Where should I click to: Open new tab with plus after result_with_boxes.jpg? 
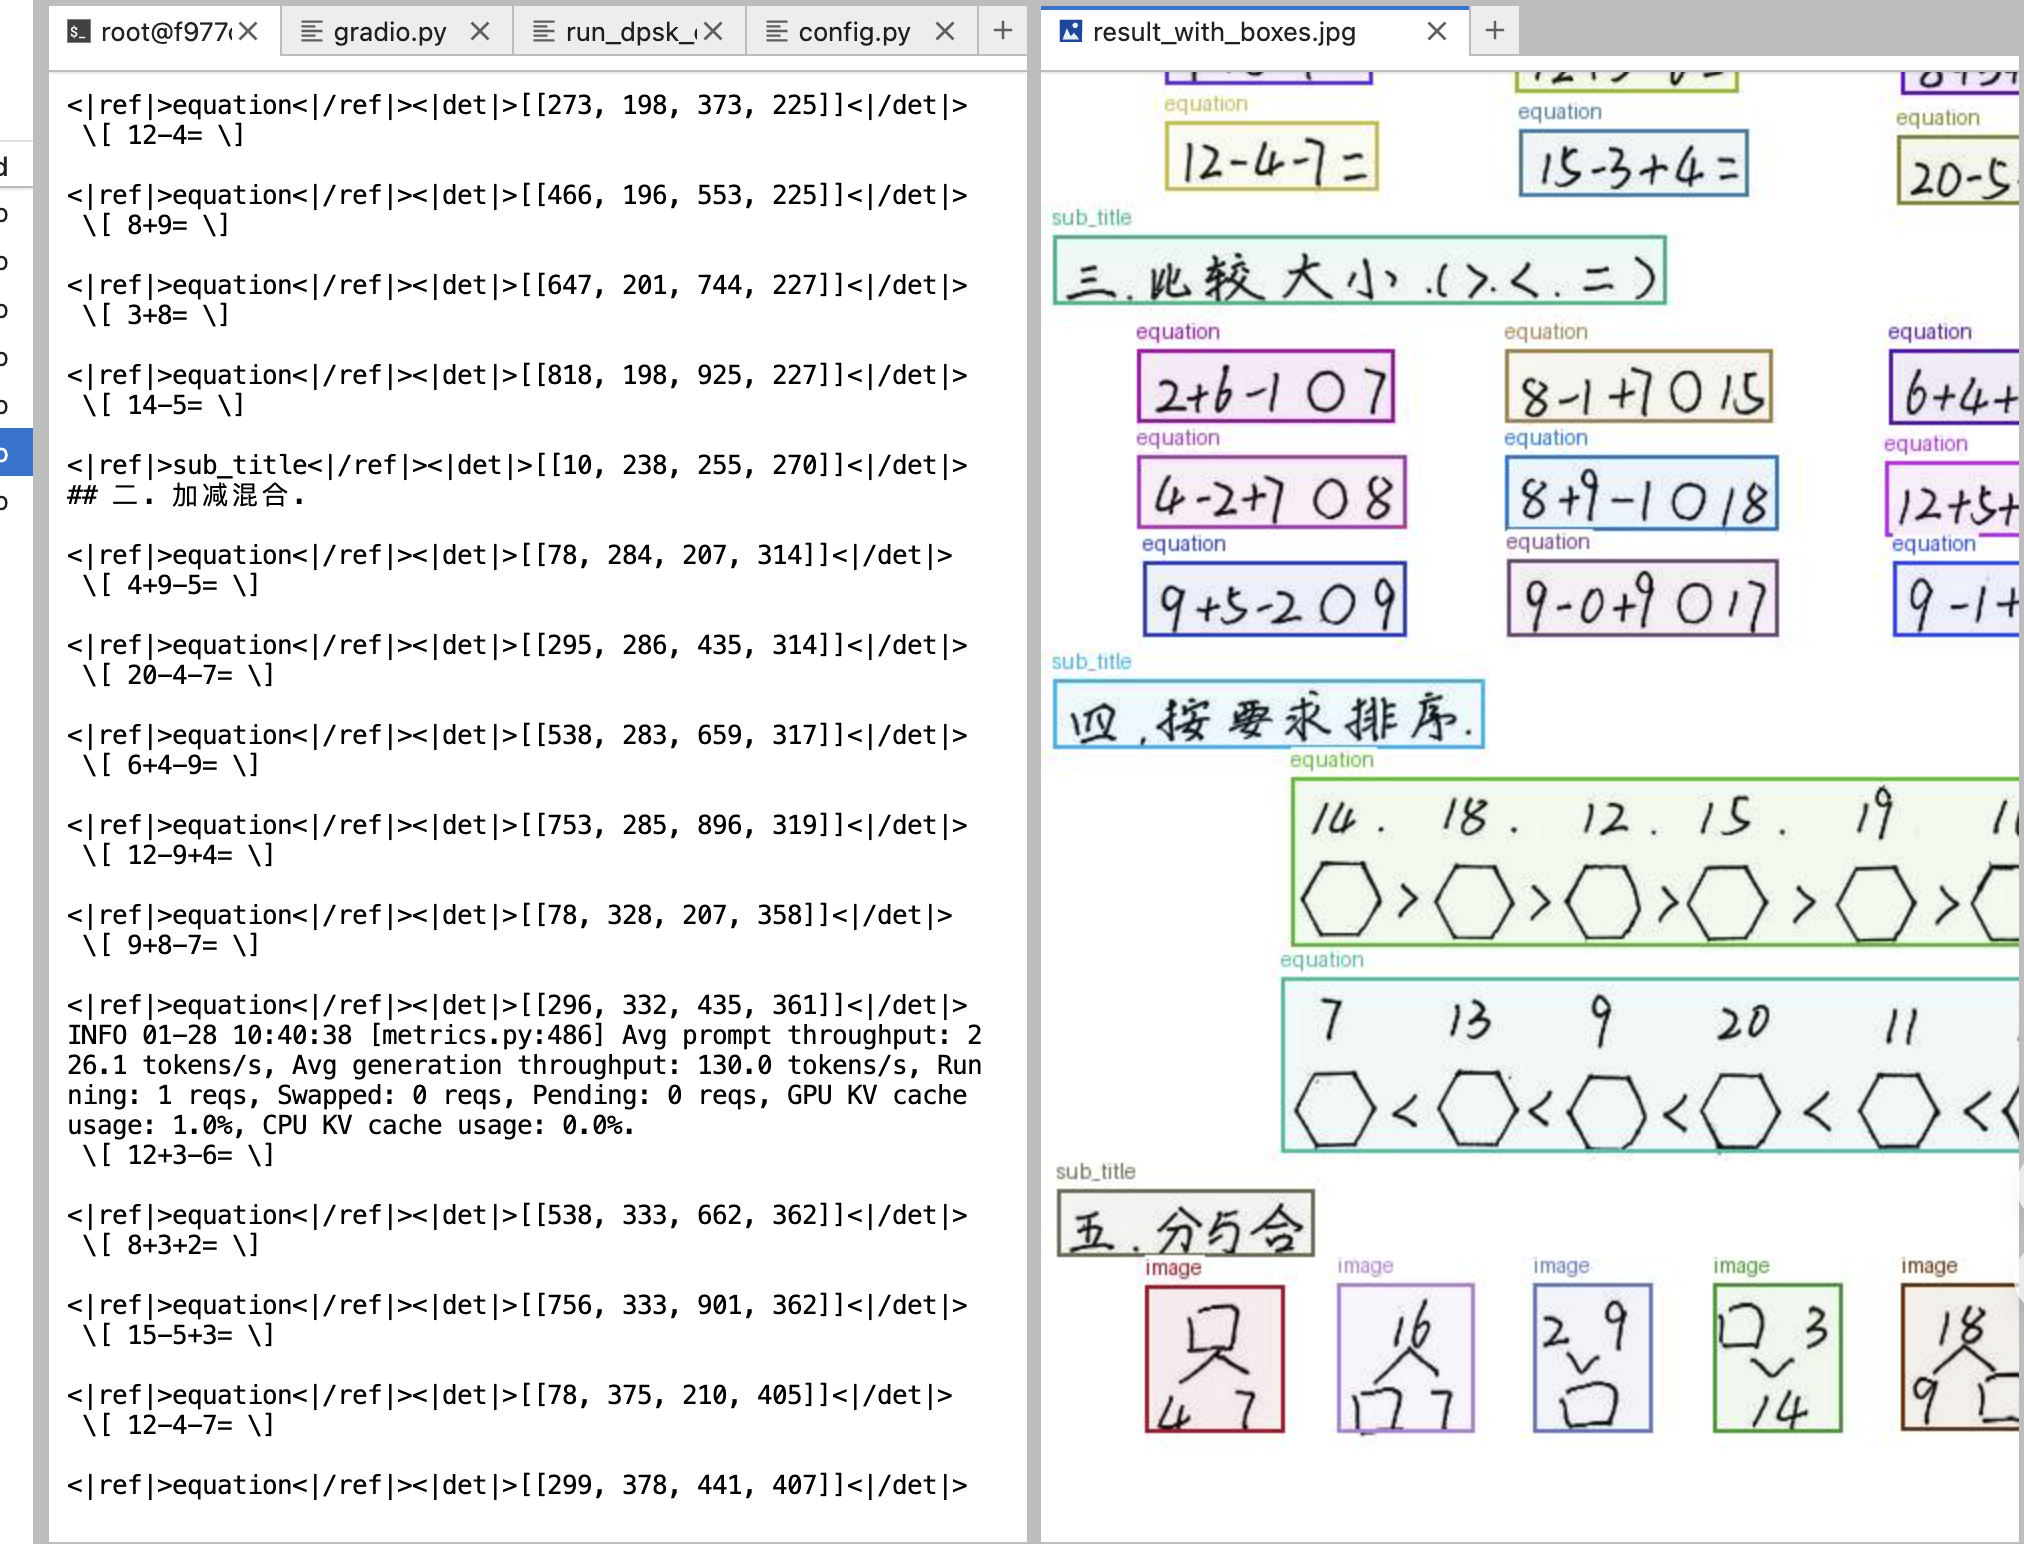tap(1495, 31)
